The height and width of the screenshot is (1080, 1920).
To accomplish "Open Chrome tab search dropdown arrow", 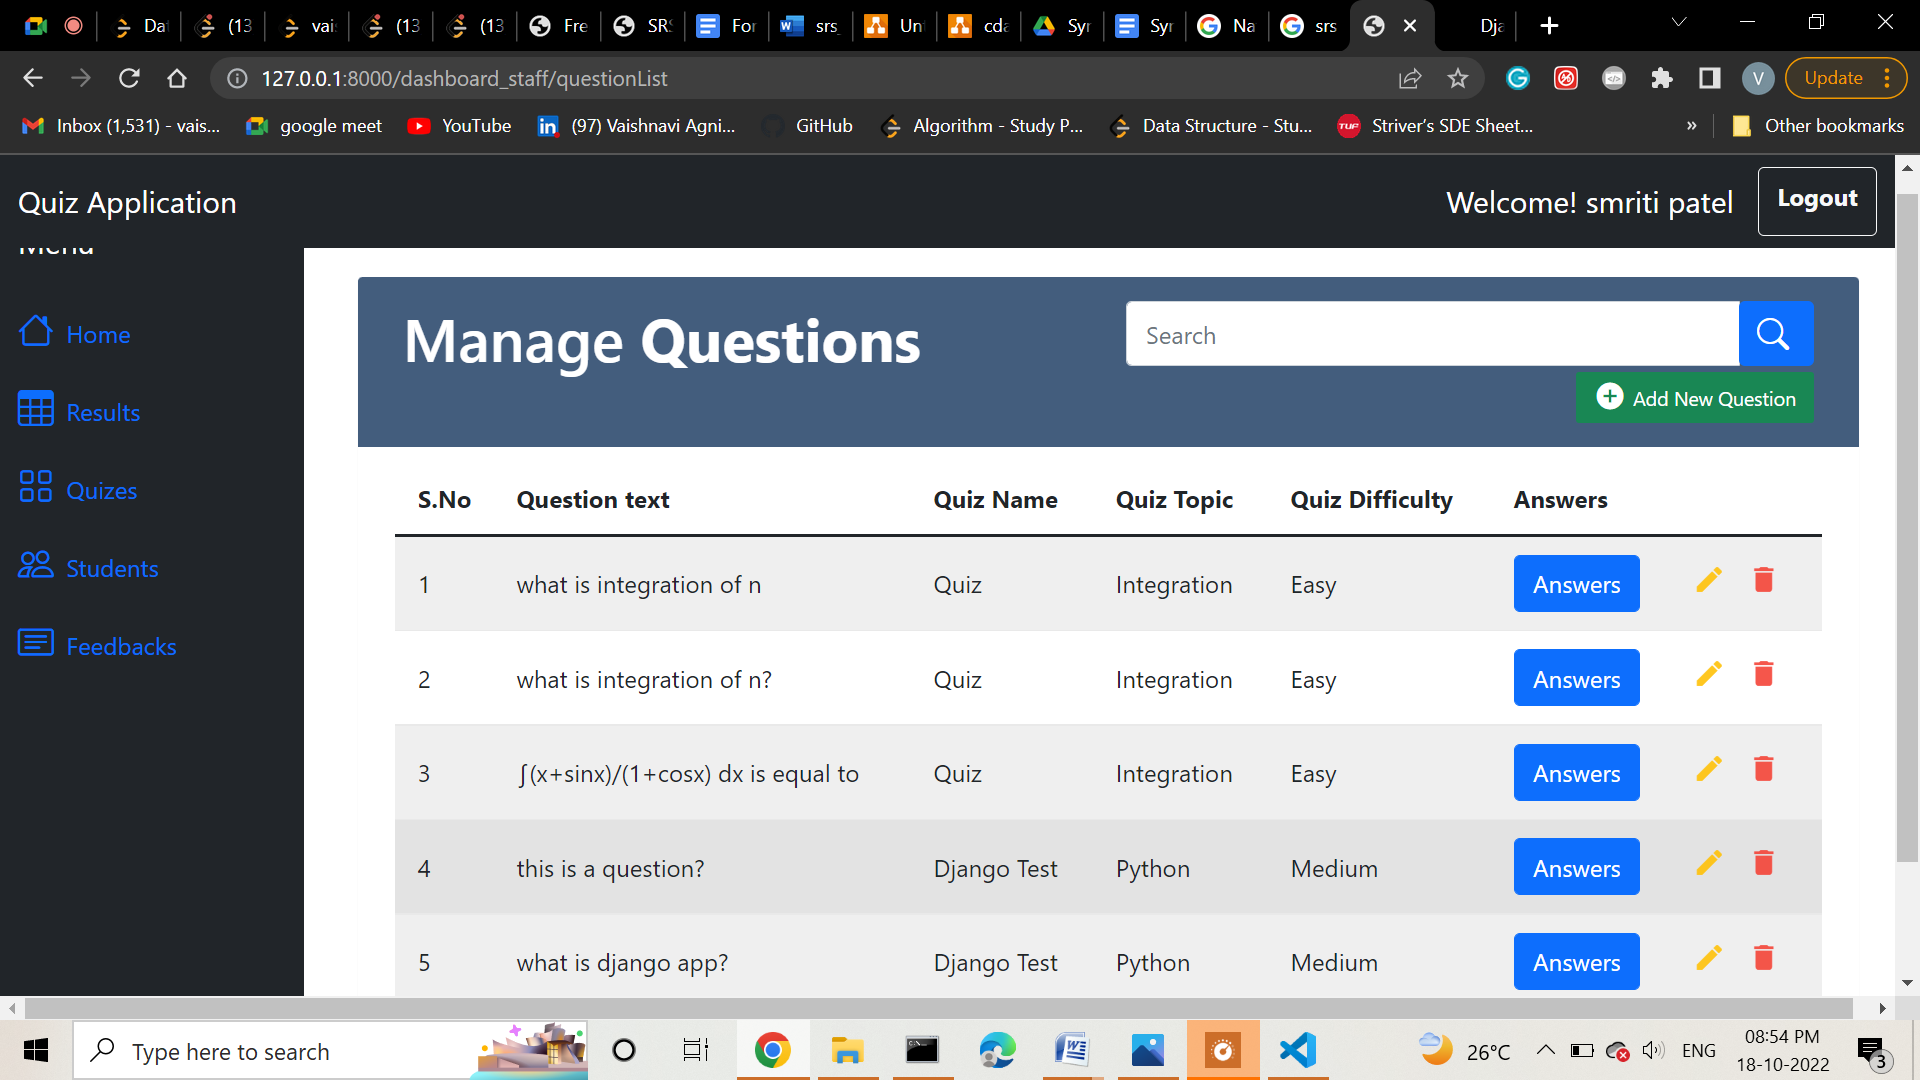I will point(1679,22).
